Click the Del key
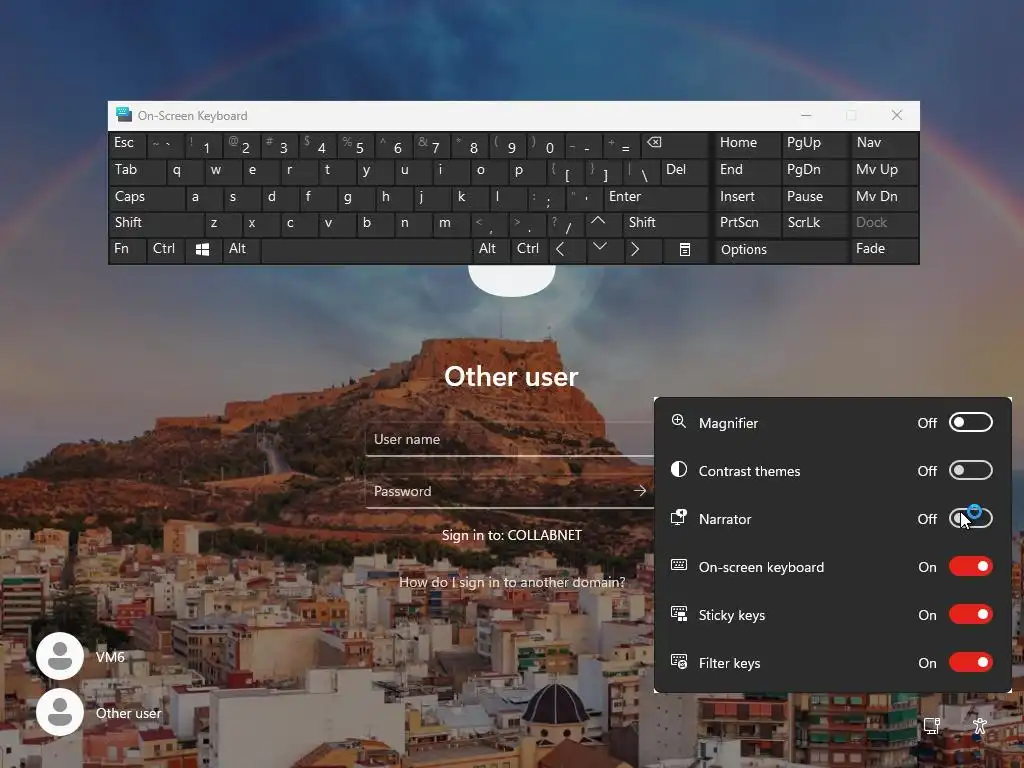The image size is (1024, 768). pos(684,170)
